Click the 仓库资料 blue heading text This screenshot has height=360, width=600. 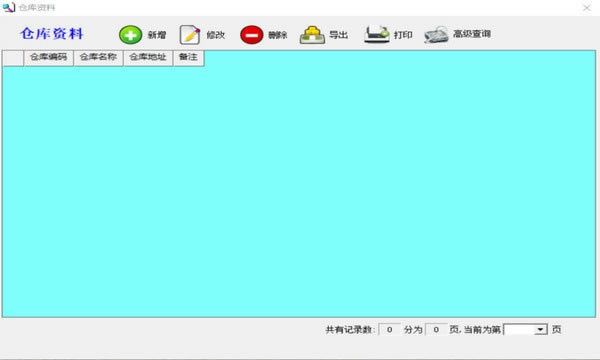click(x=52, y=34)
